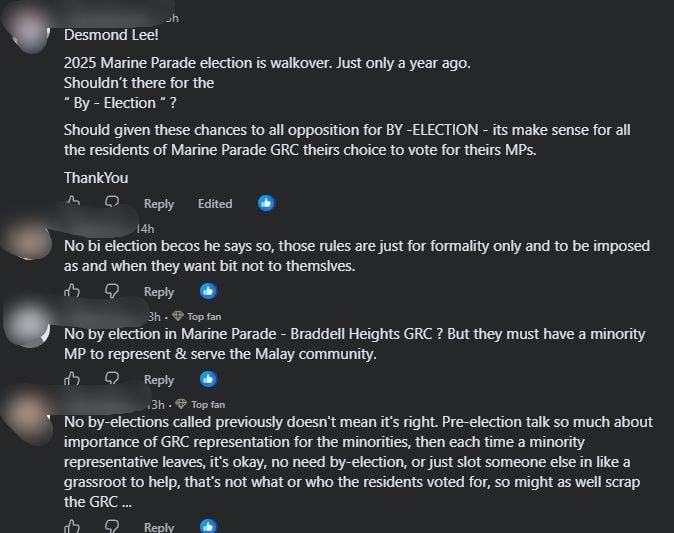Image resolution: width=674 pixels, height=533 pixels.
Task: Reply to the 'No bi election becos' comment
Action: coord(159,292)
